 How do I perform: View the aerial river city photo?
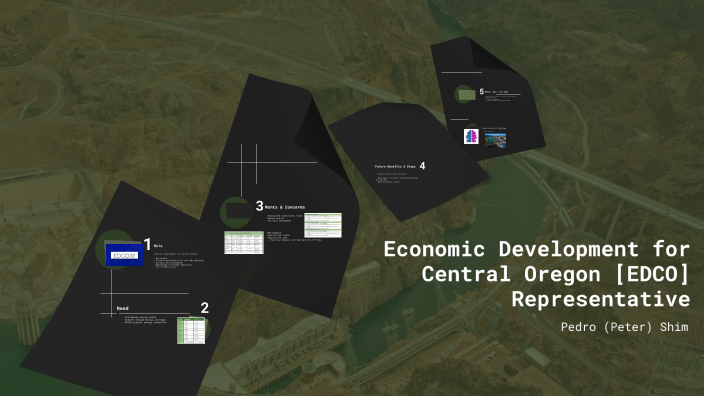point(495,140)
